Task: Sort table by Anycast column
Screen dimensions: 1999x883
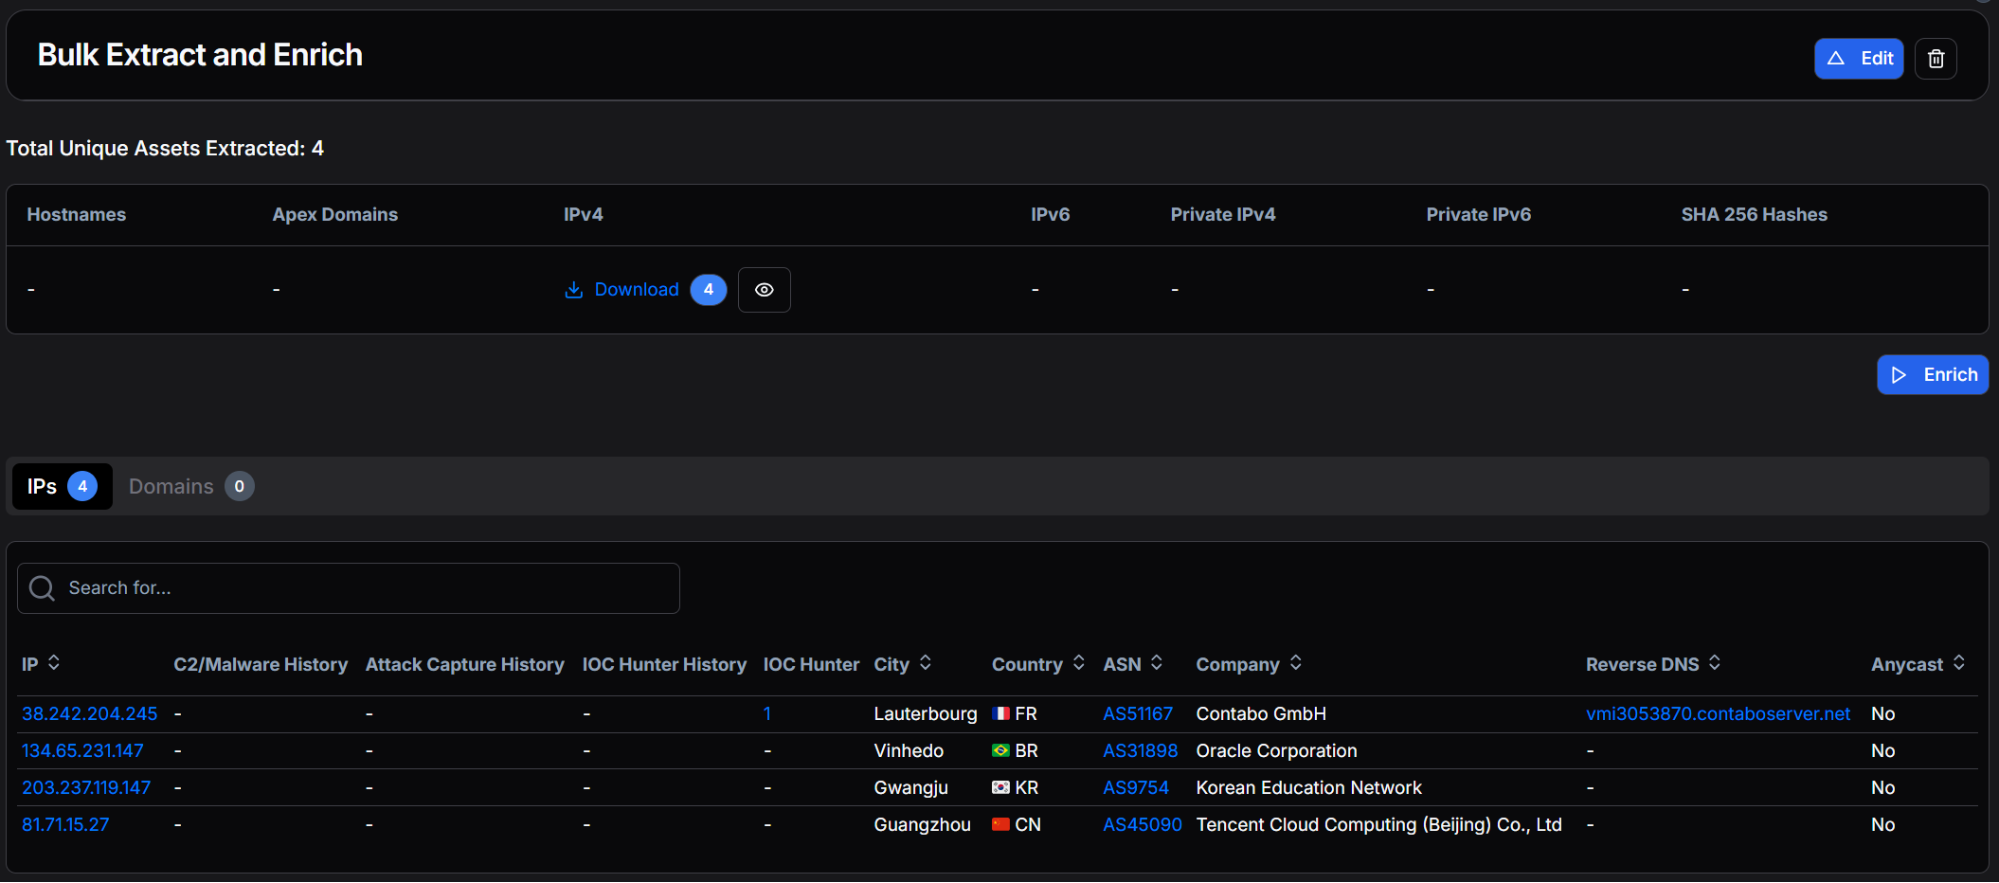Action: coord(1958,663)
